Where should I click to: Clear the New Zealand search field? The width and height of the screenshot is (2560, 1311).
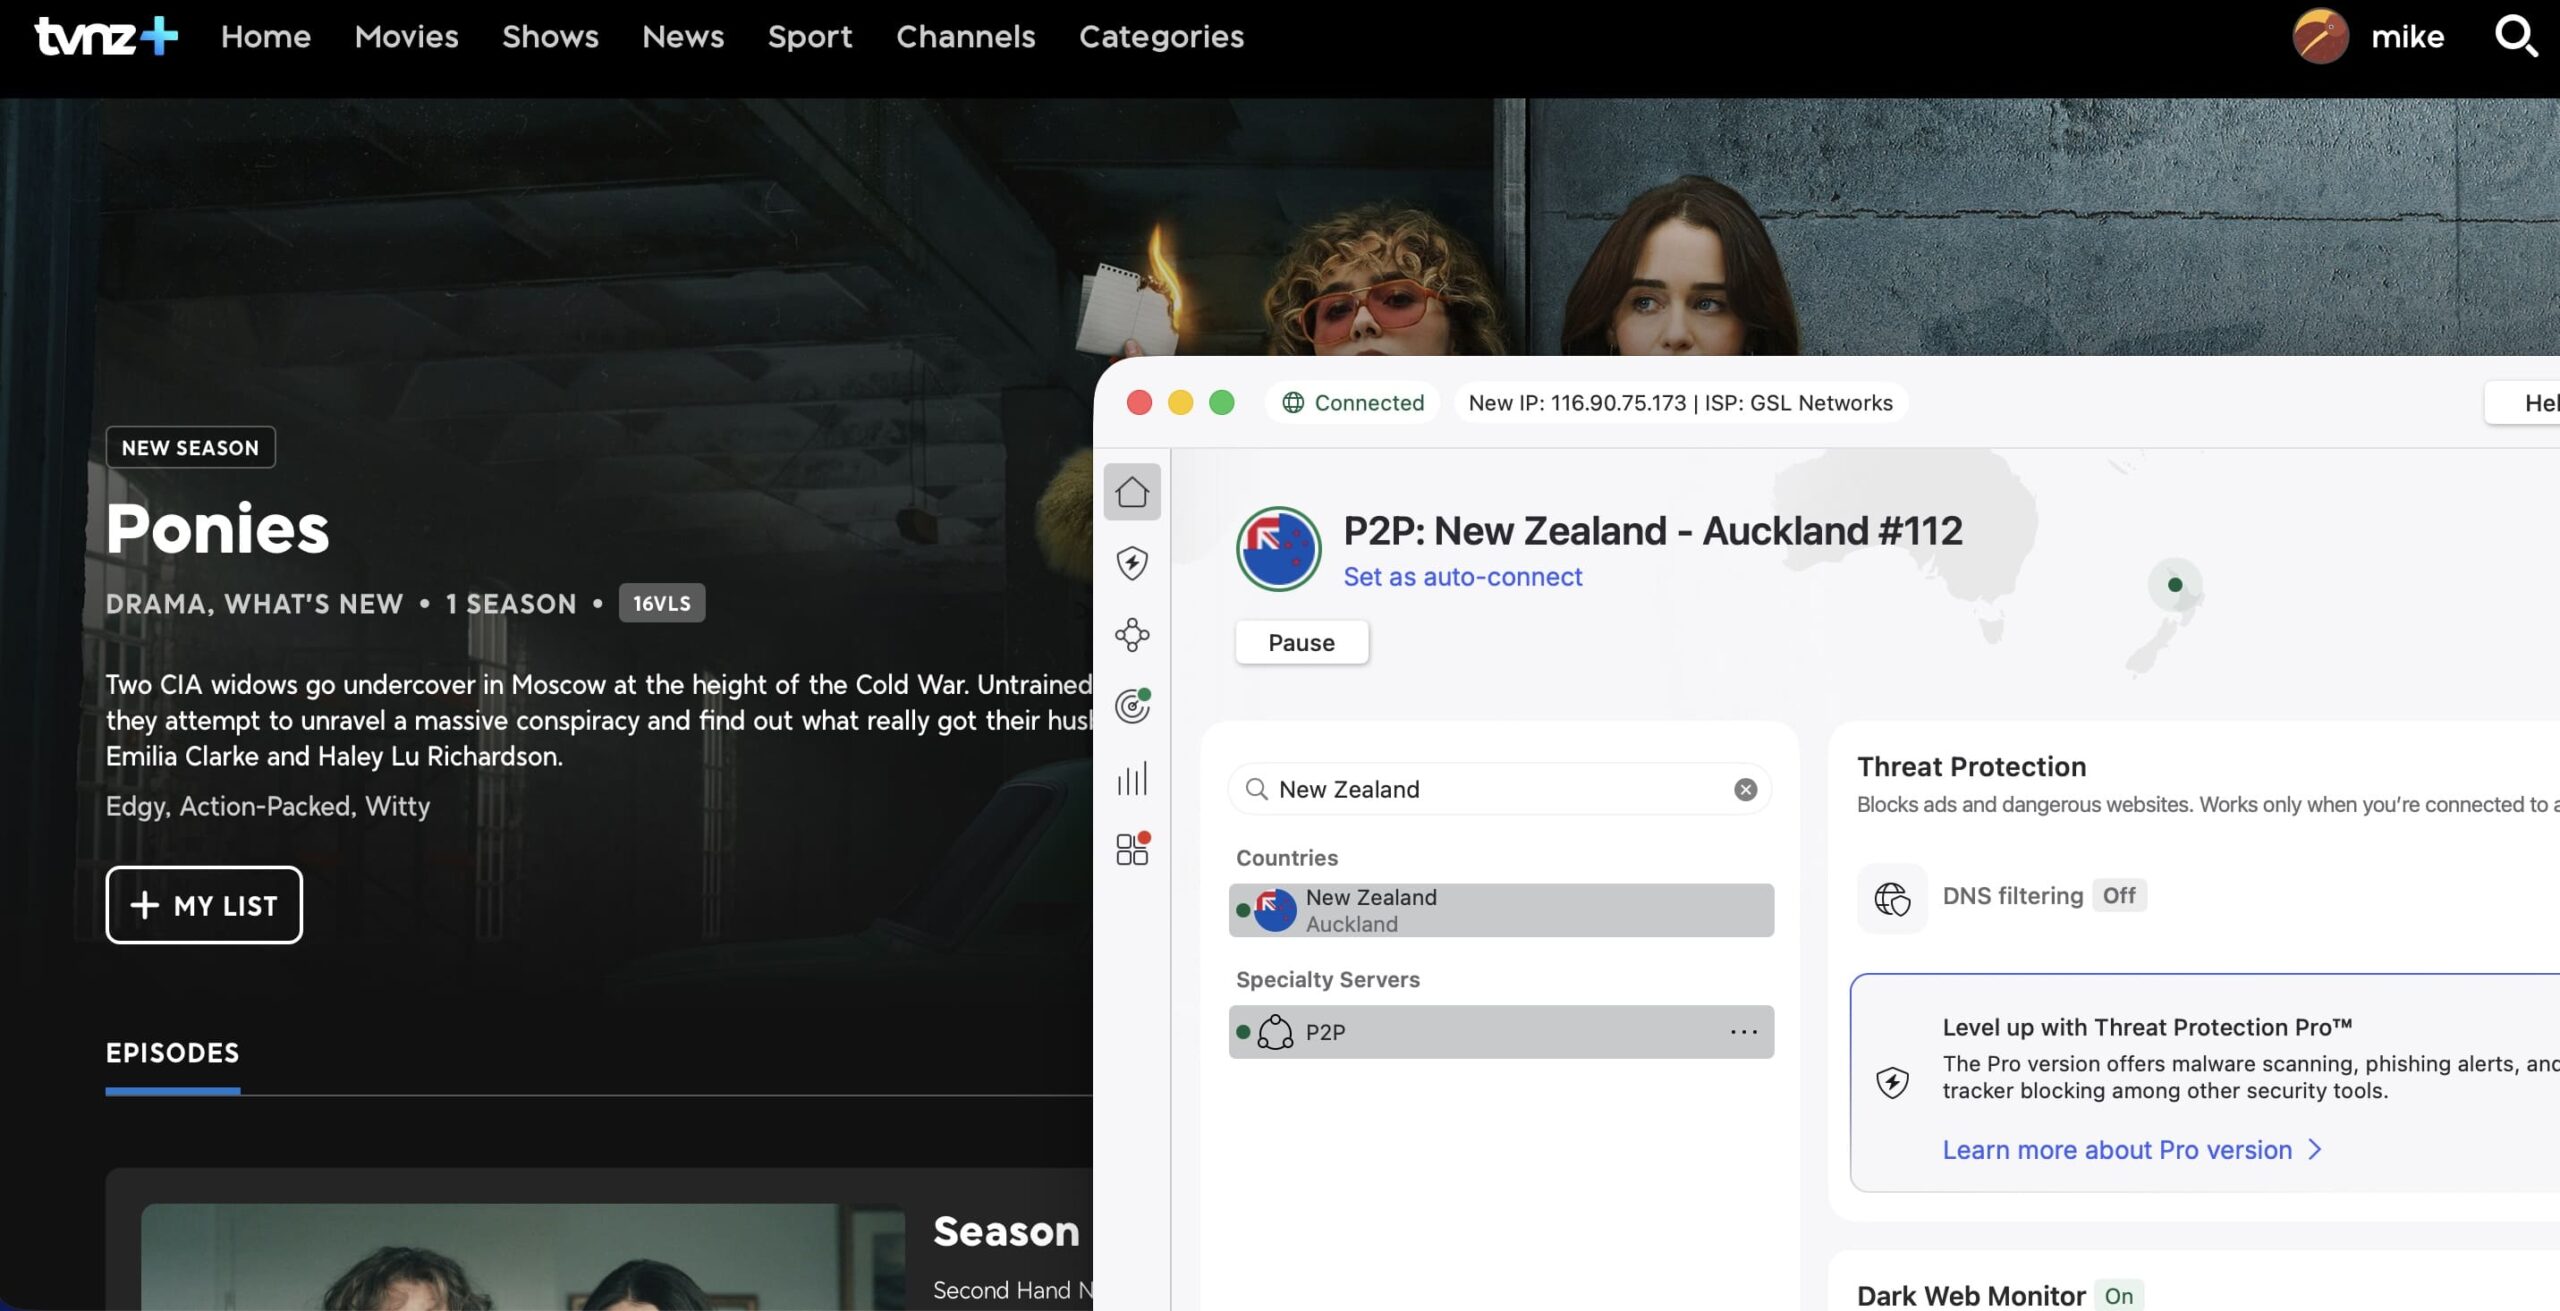coord(1745,790)
